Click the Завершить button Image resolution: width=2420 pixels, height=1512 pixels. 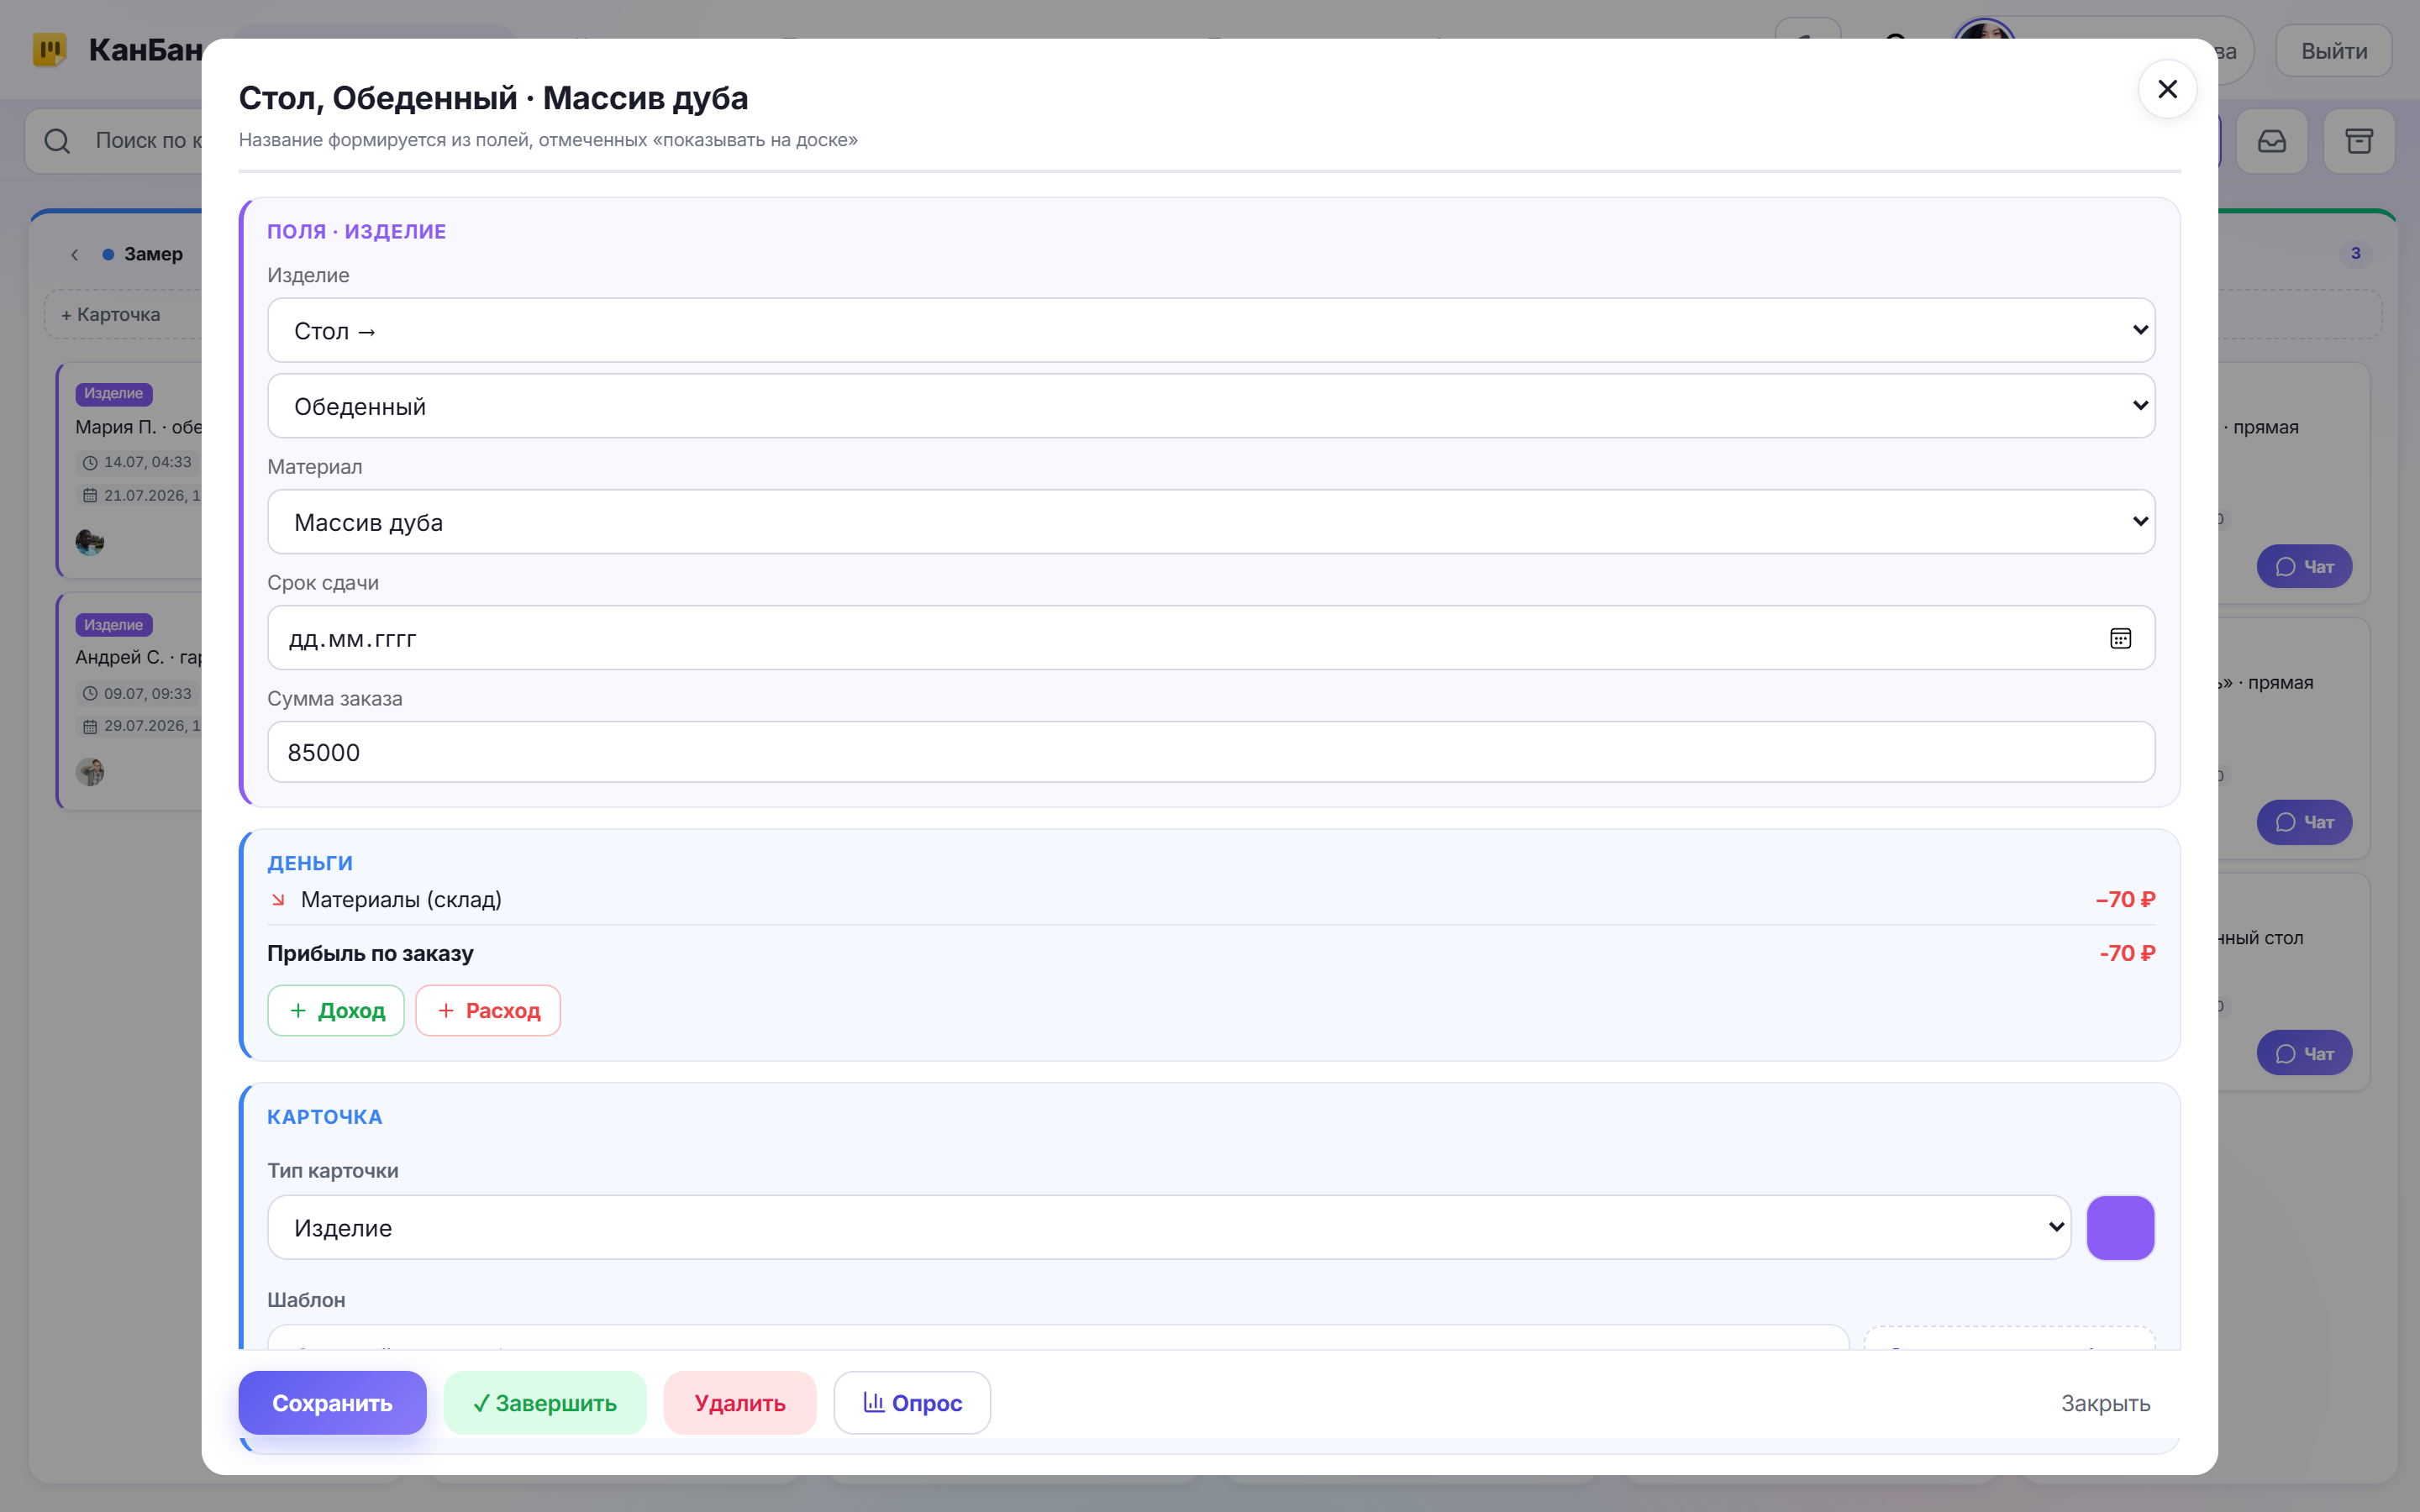(x=545, y=1403)
